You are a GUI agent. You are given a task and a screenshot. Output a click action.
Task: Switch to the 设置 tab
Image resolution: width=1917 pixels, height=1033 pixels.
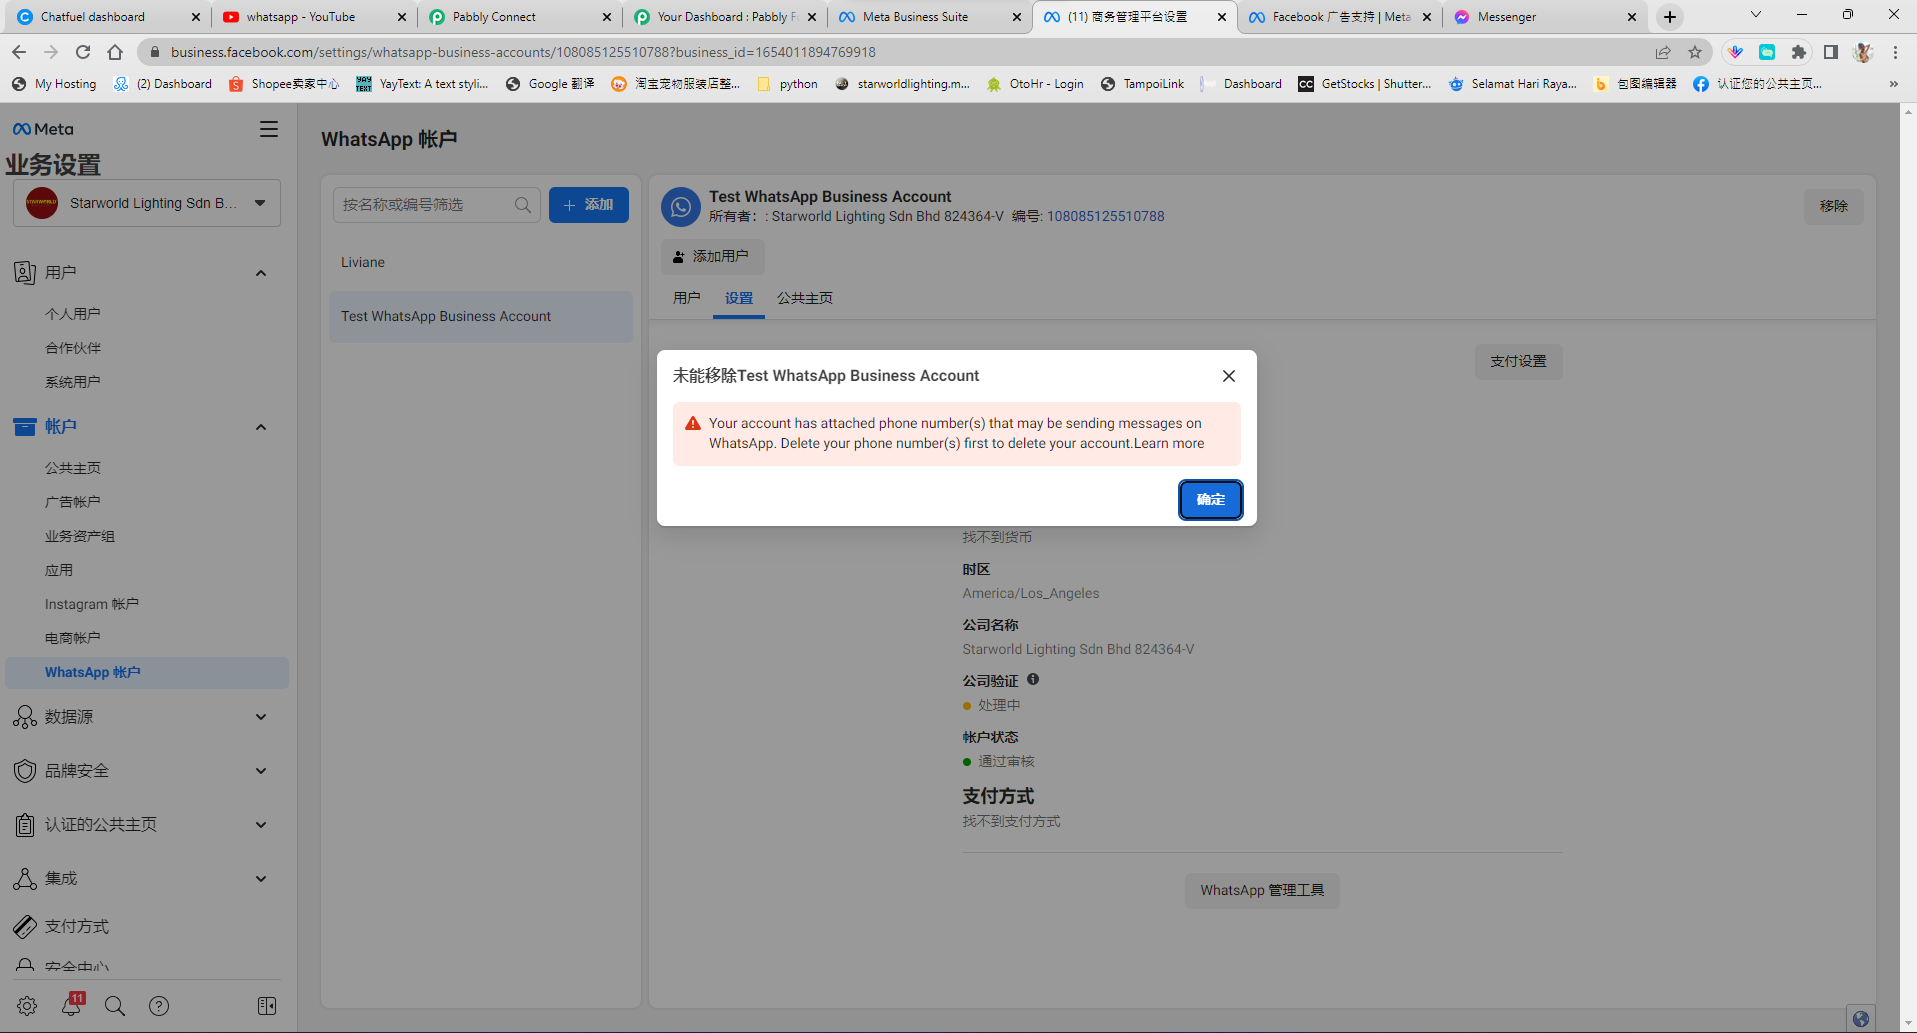click(x=739, y=298)
